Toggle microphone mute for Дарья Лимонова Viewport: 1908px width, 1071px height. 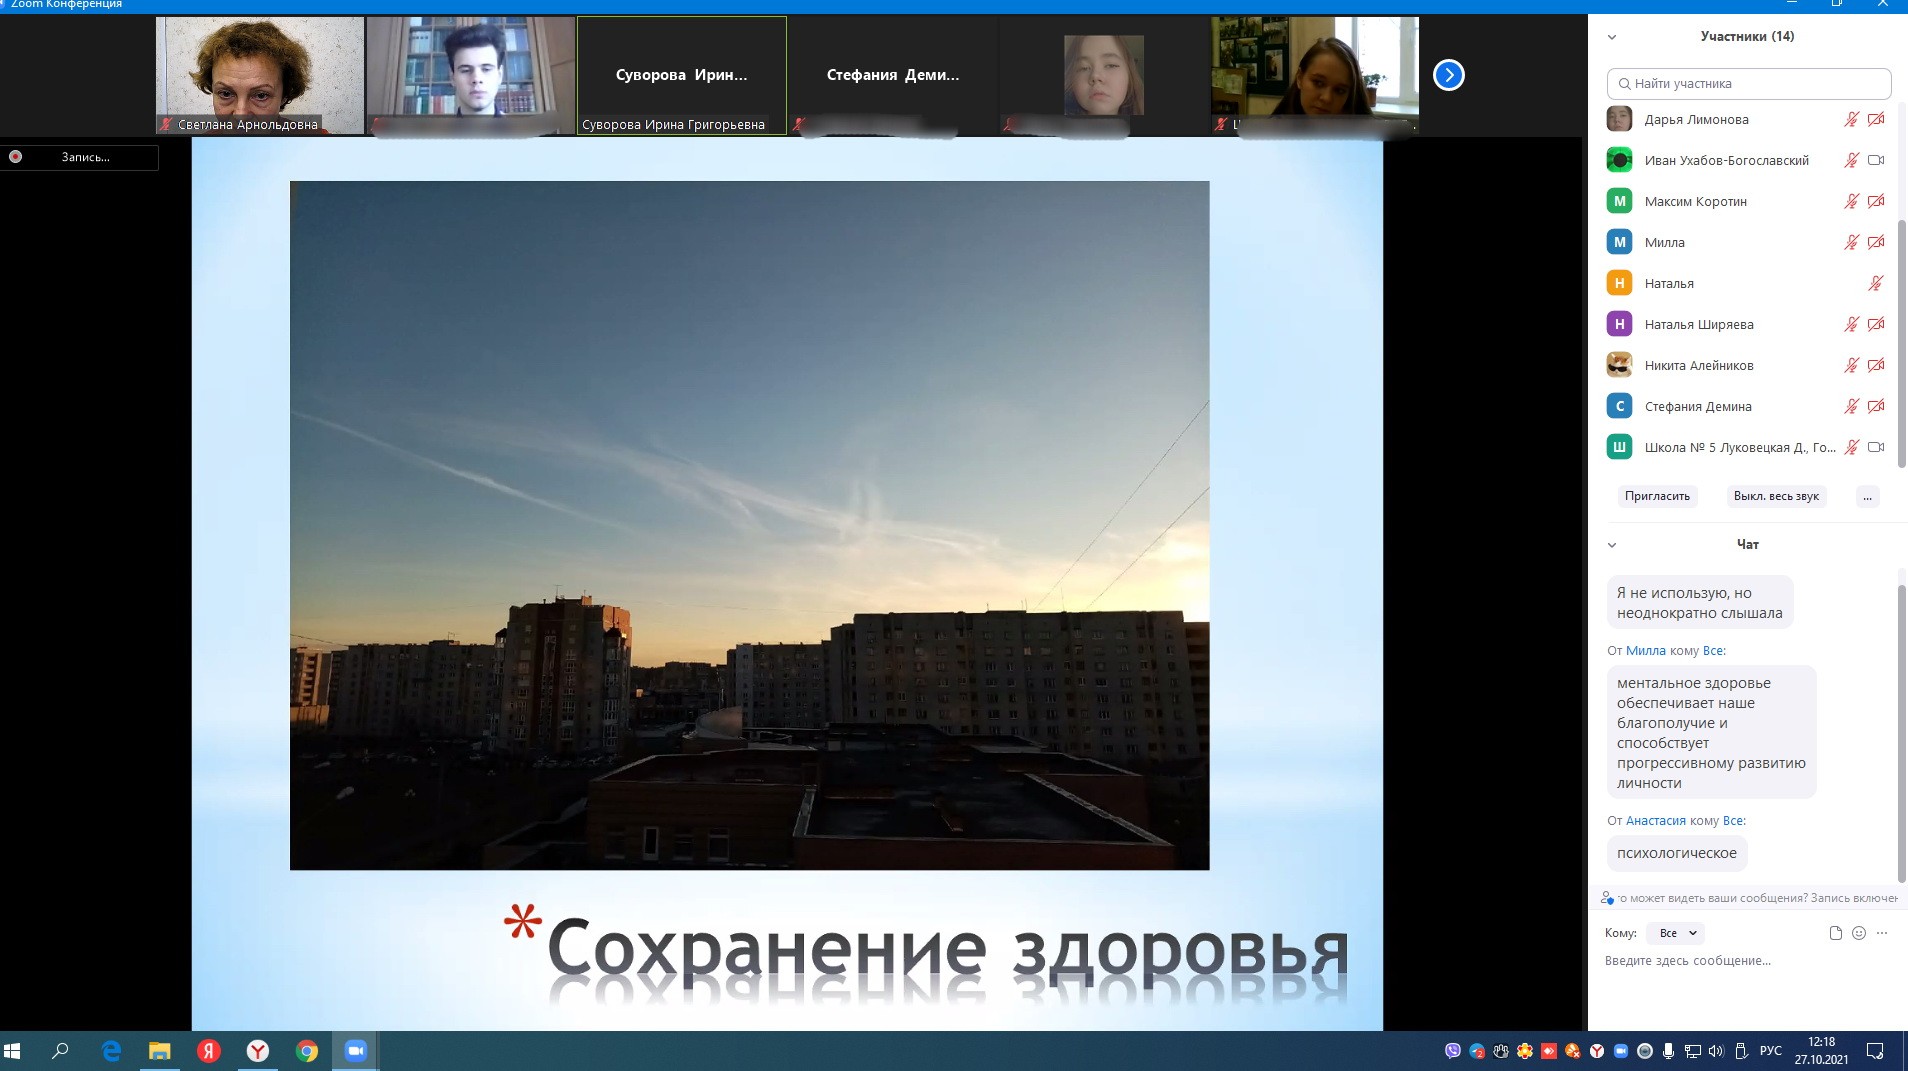[x=1851, y=120]
